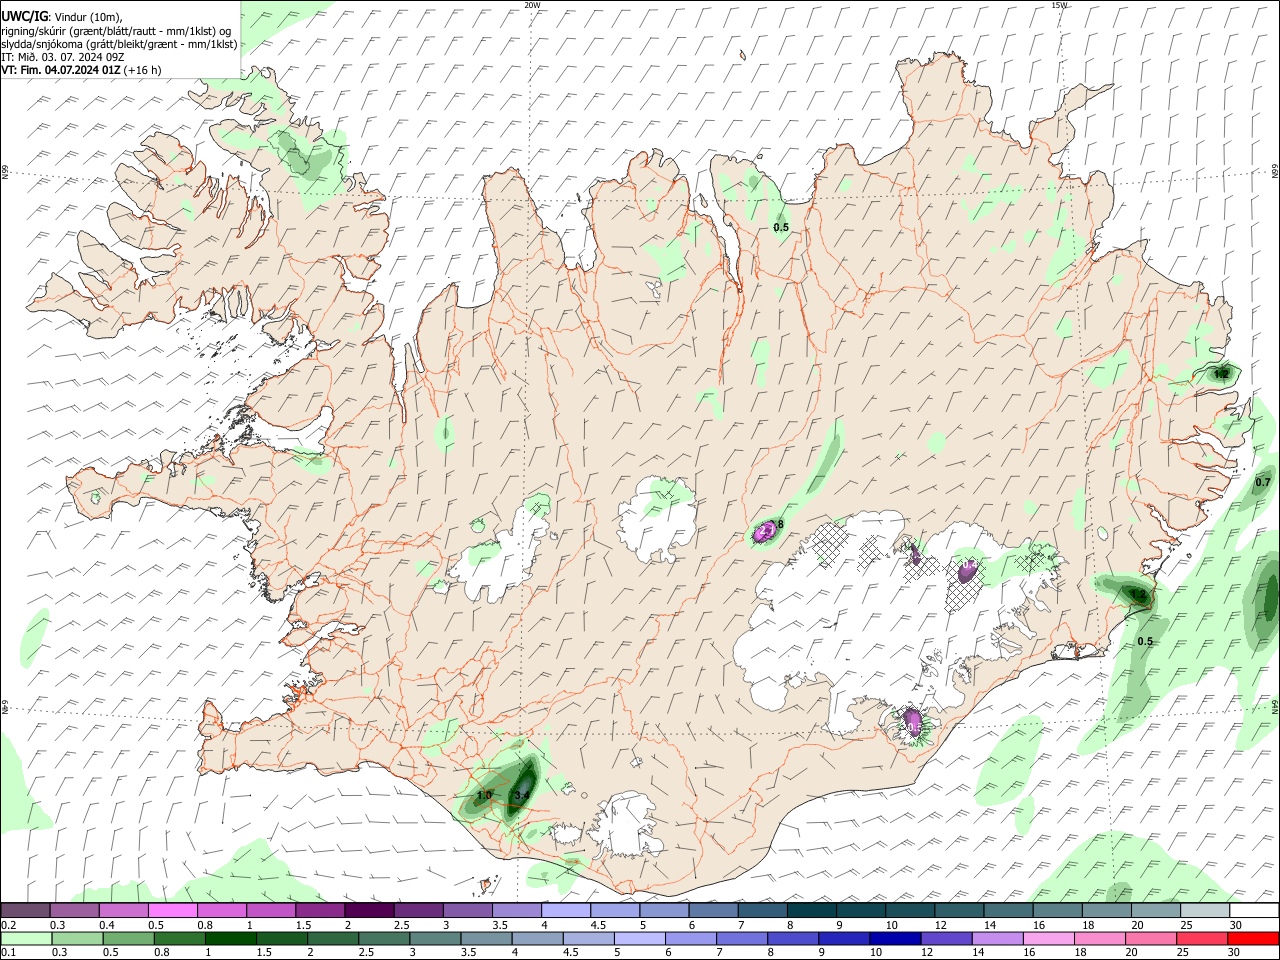Click the UWC/IG title in the header box
The image size is (1280, 960).
pos(24,16)
